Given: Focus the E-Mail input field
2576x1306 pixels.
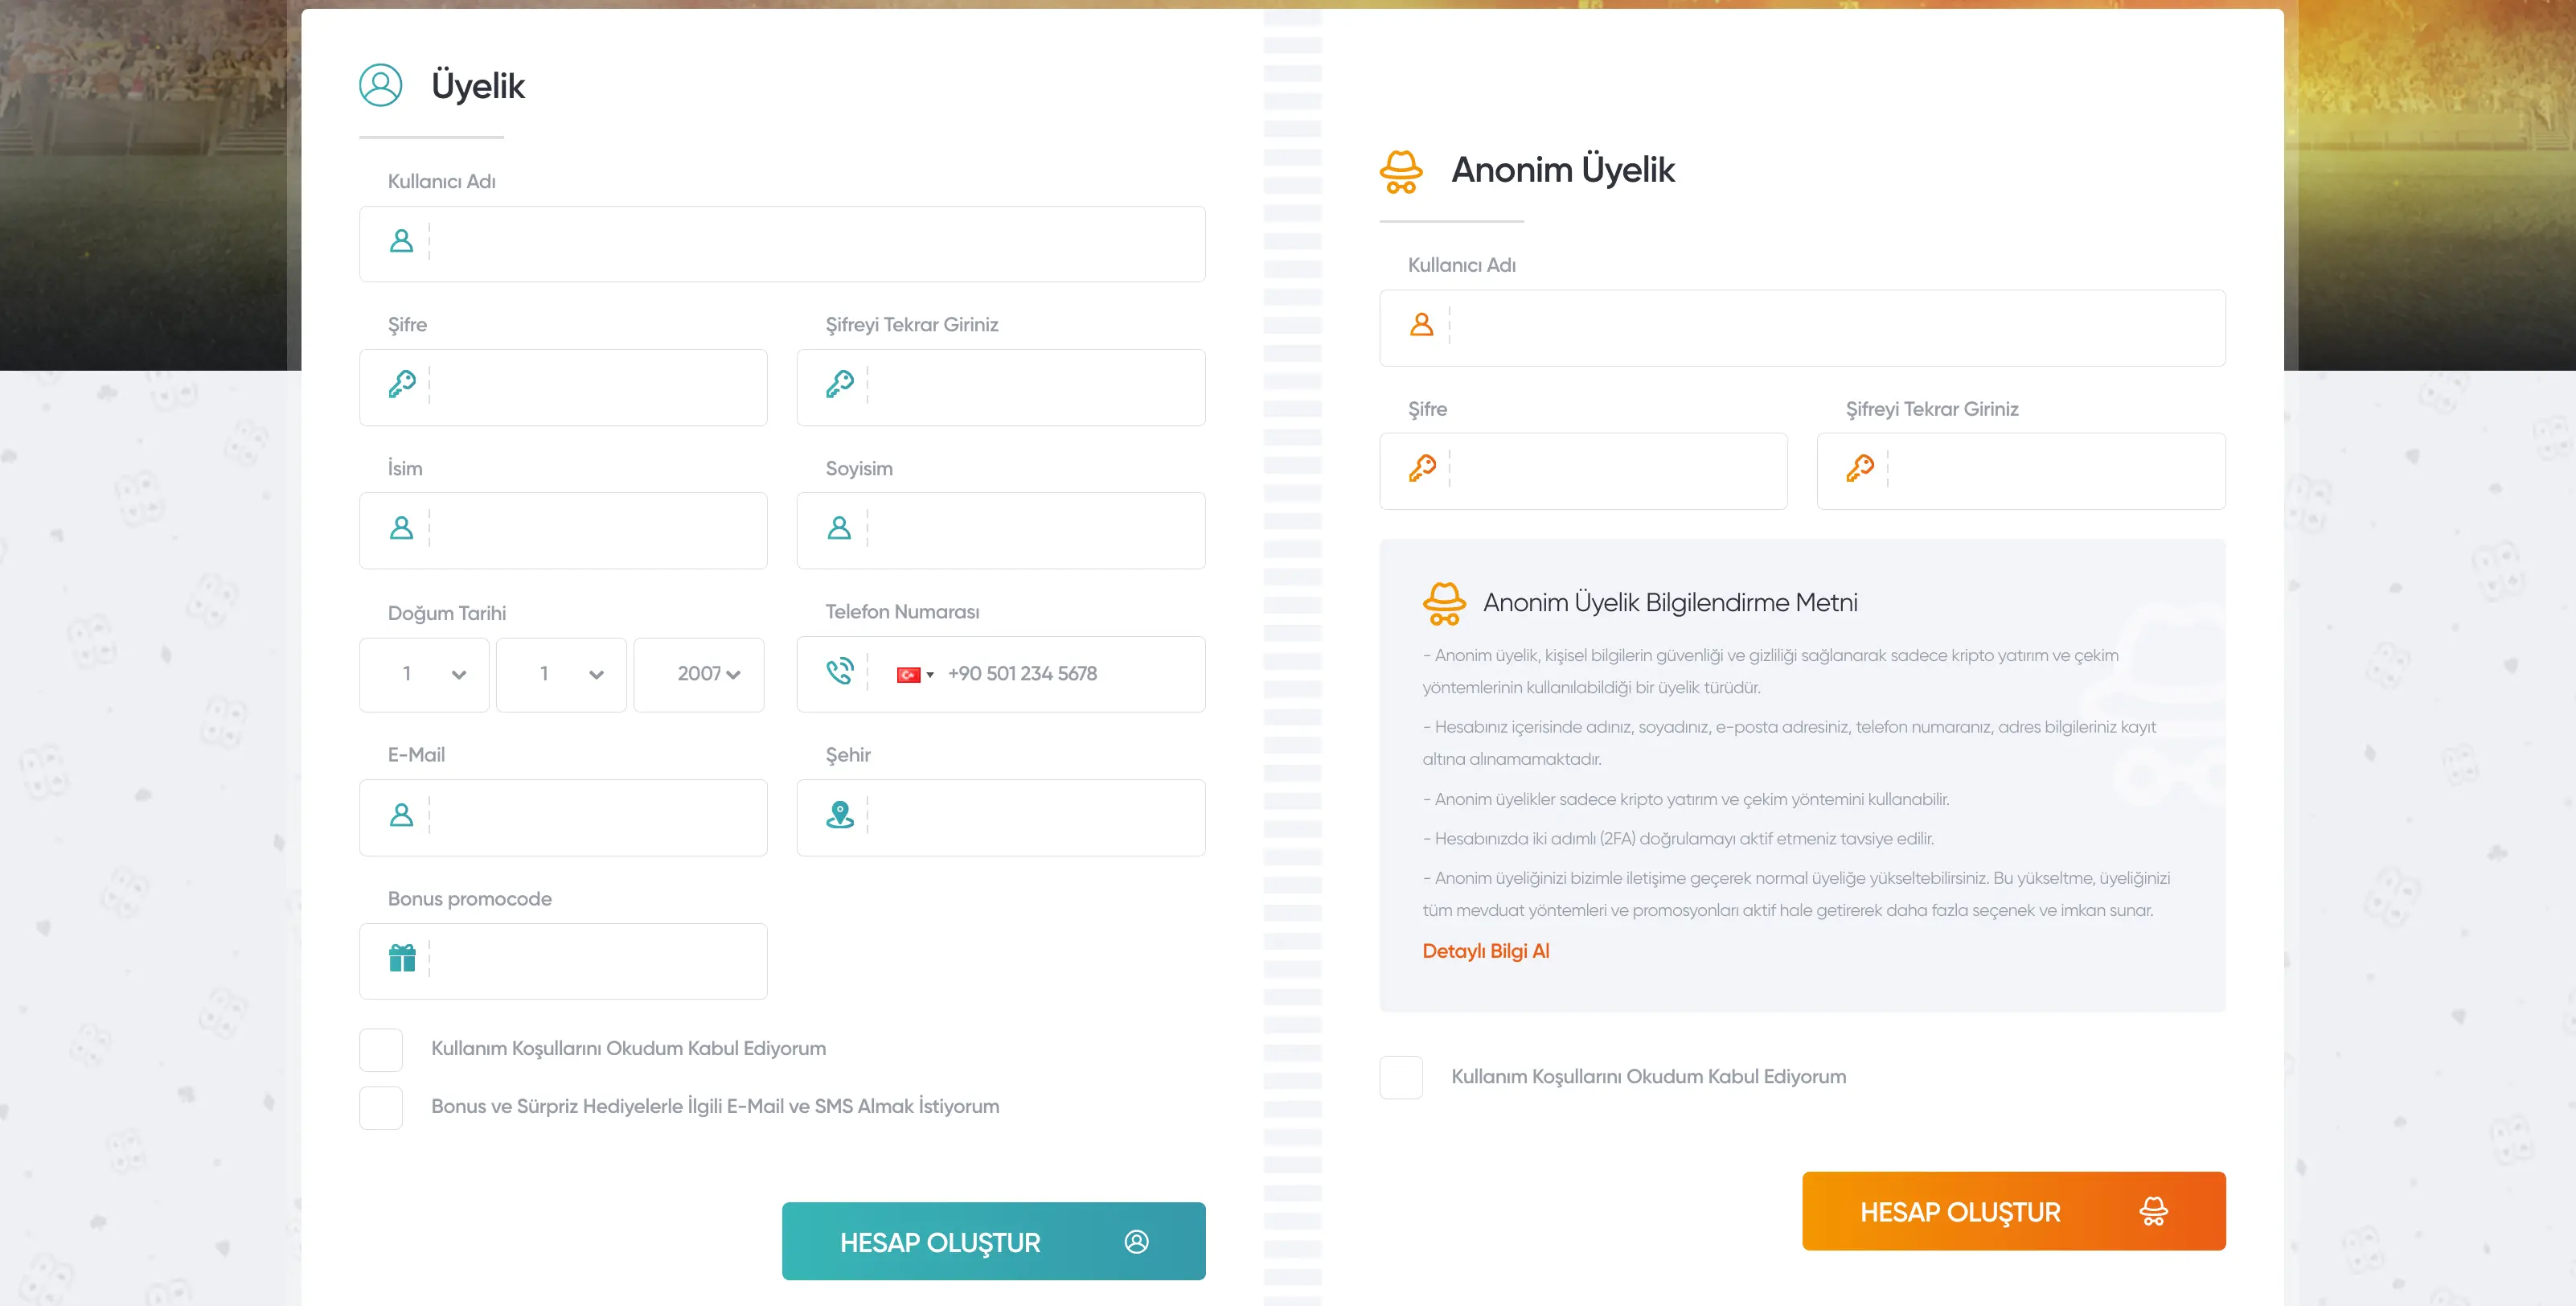Looking at the screenshot, I should pos(596,818).
